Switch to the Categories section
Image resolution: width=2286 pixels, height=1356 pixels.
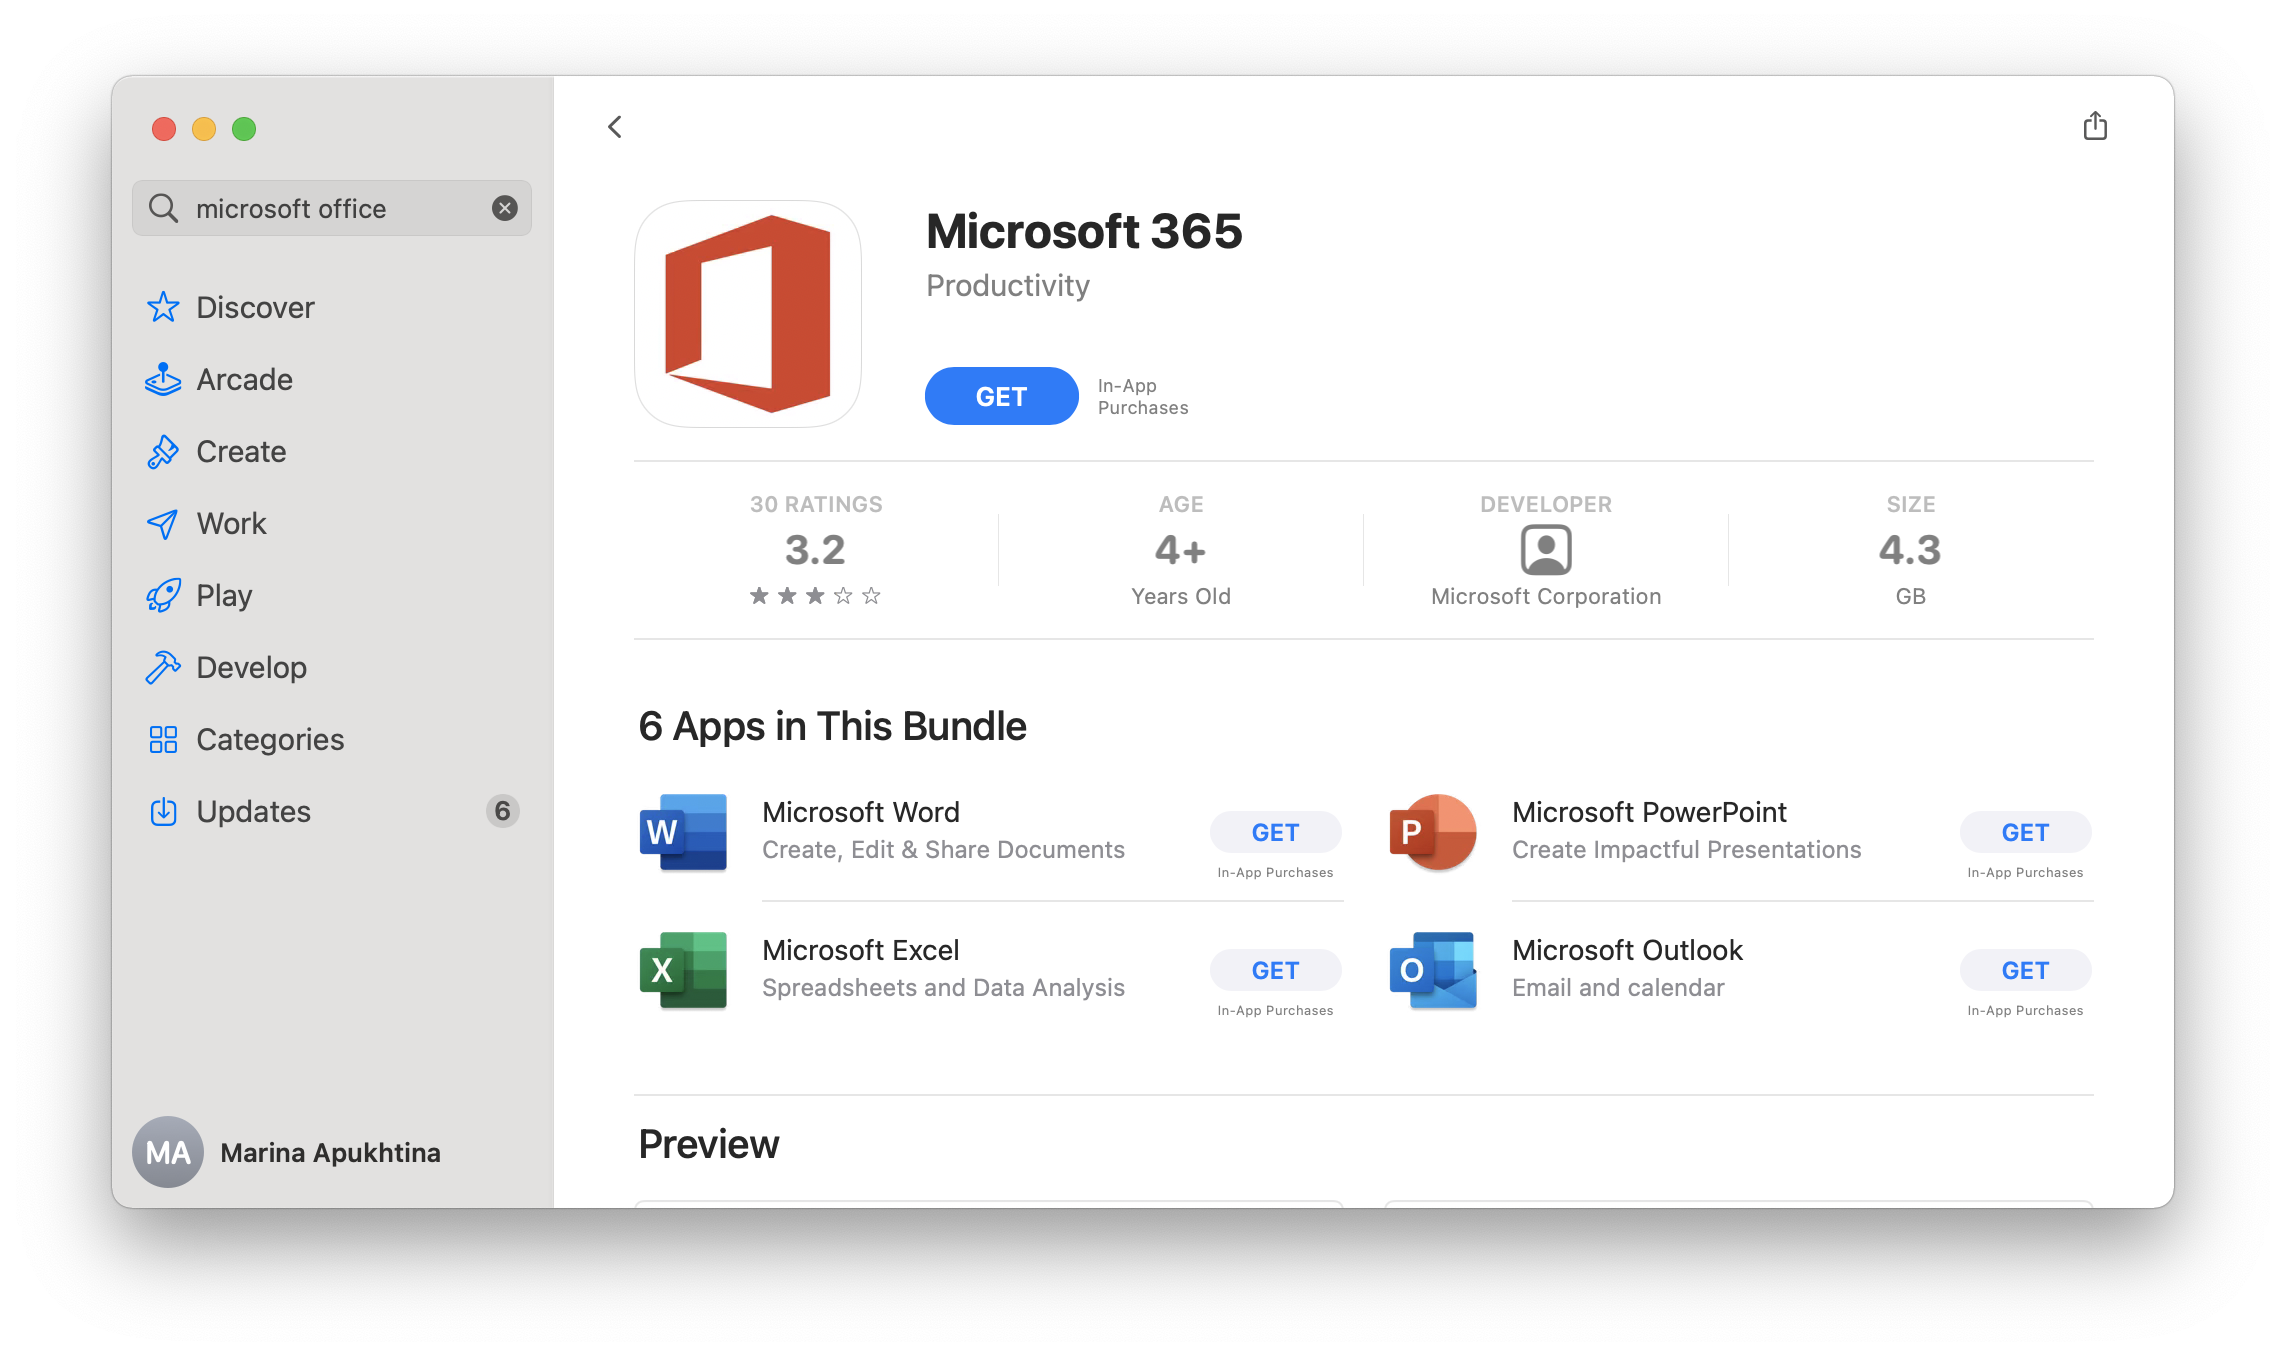[x=270, y=740]
